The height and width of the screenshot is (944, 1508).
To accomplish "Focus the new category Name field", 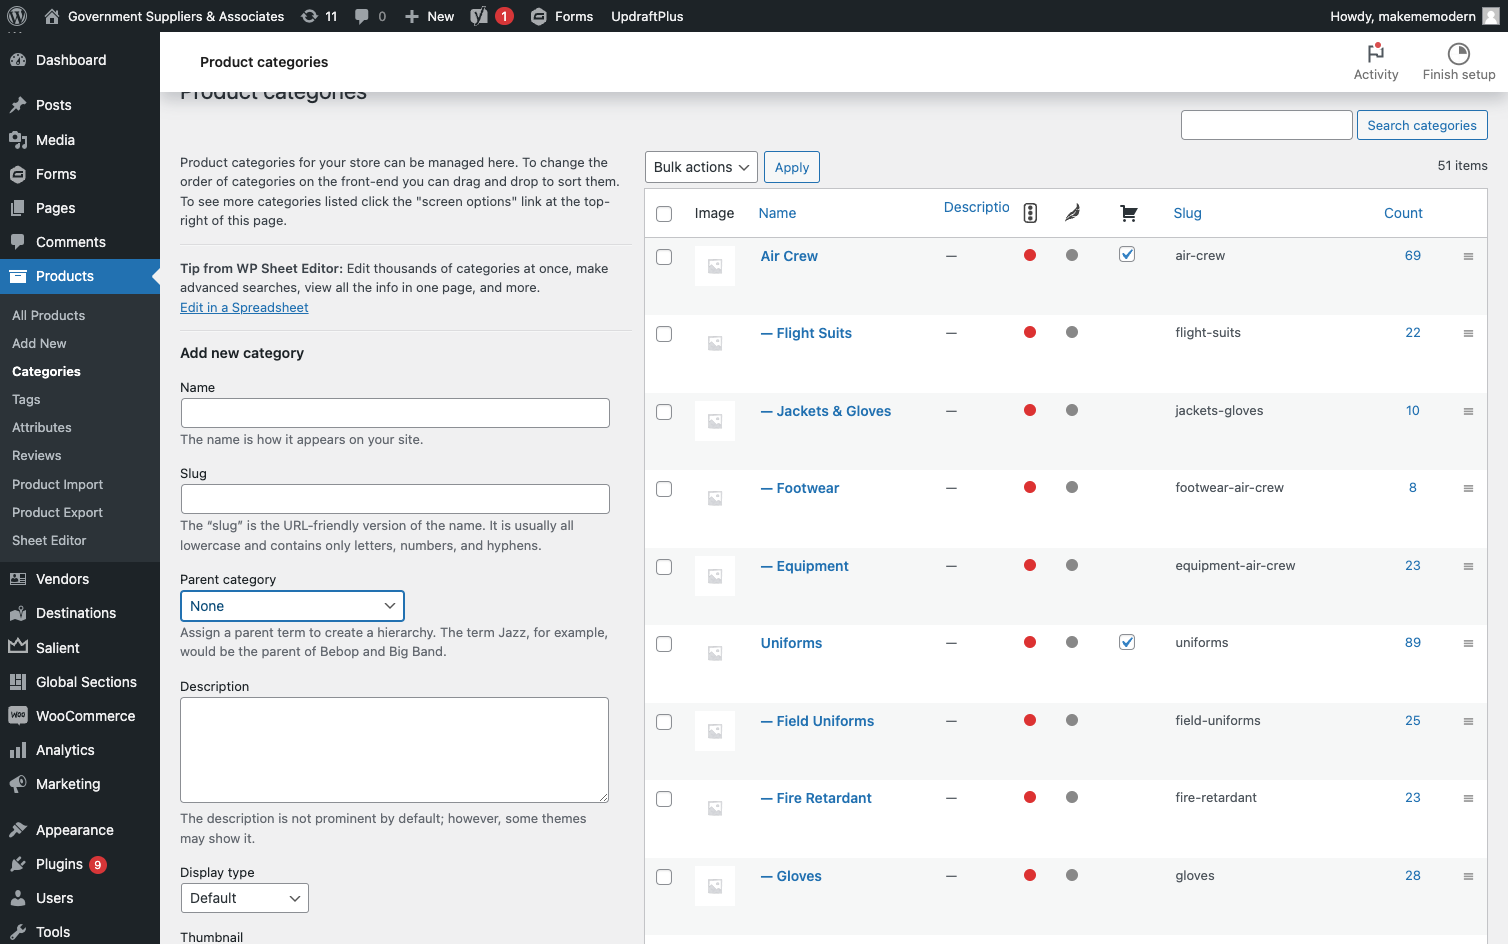I will pyautogui.click(x=395, y=413).
